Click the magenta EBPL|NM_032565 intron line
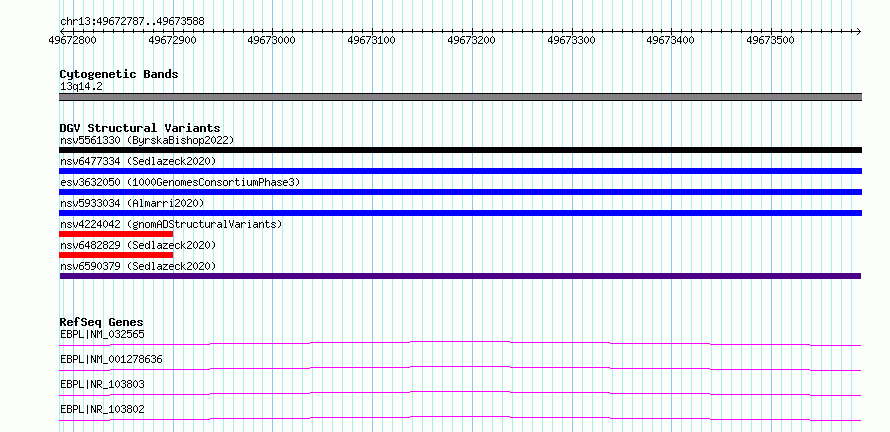The height and width of the screenshot is (432, 890). pos(460,343)
